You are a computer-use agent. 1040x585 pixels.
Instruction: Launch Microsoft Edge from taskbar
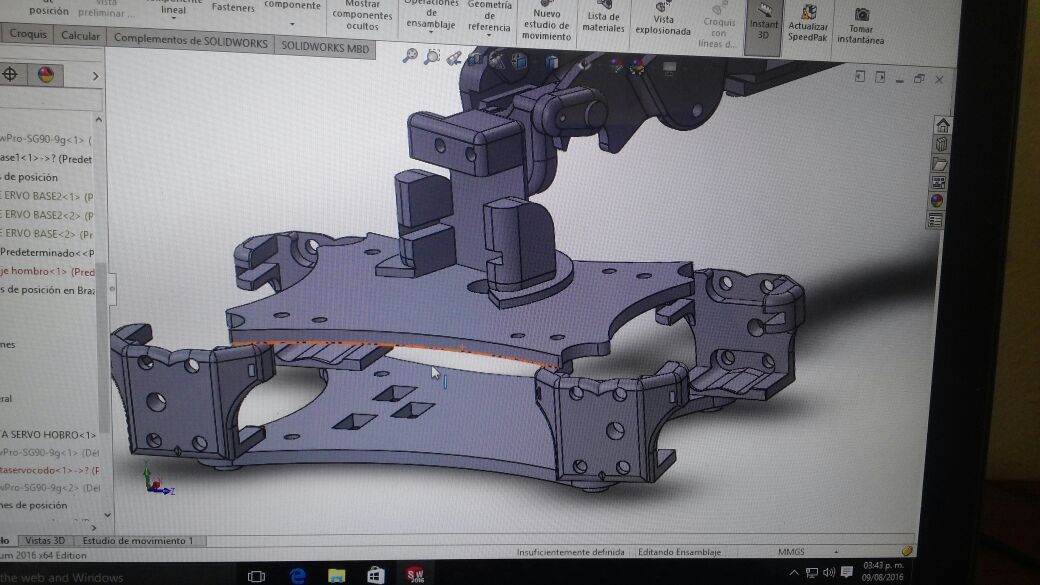coord(297,575)
